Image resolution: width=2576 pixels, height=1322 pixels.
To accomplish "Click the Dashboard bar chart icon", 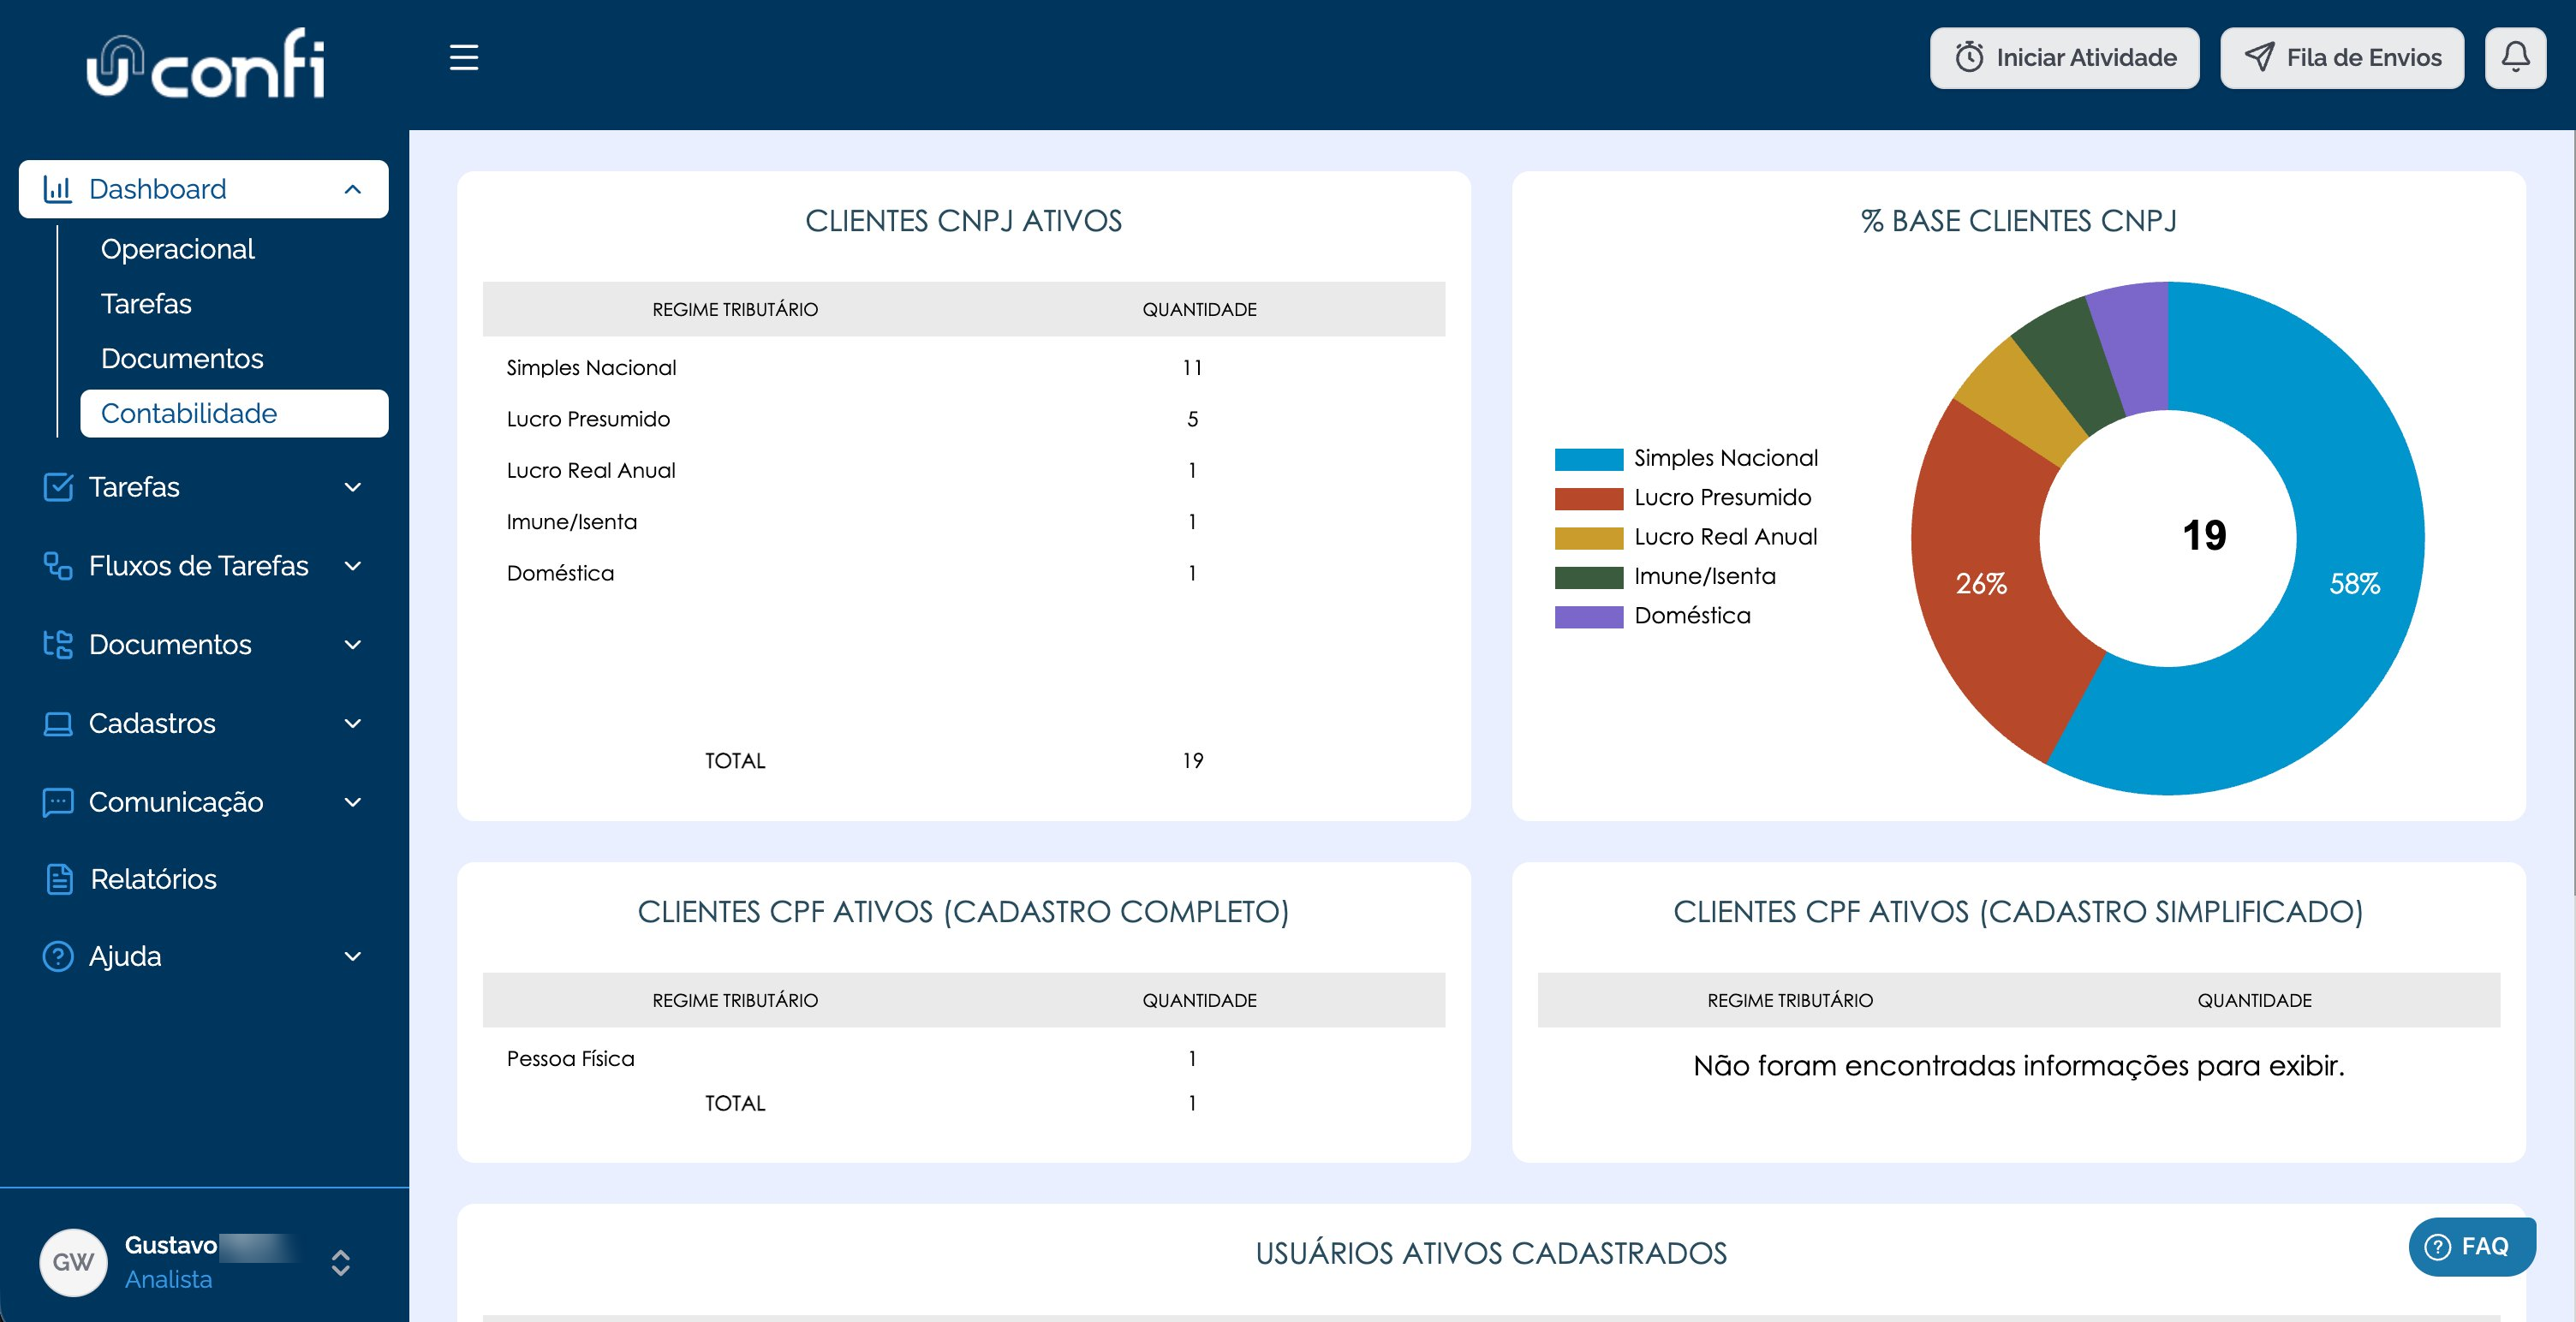I will (58, 189).
